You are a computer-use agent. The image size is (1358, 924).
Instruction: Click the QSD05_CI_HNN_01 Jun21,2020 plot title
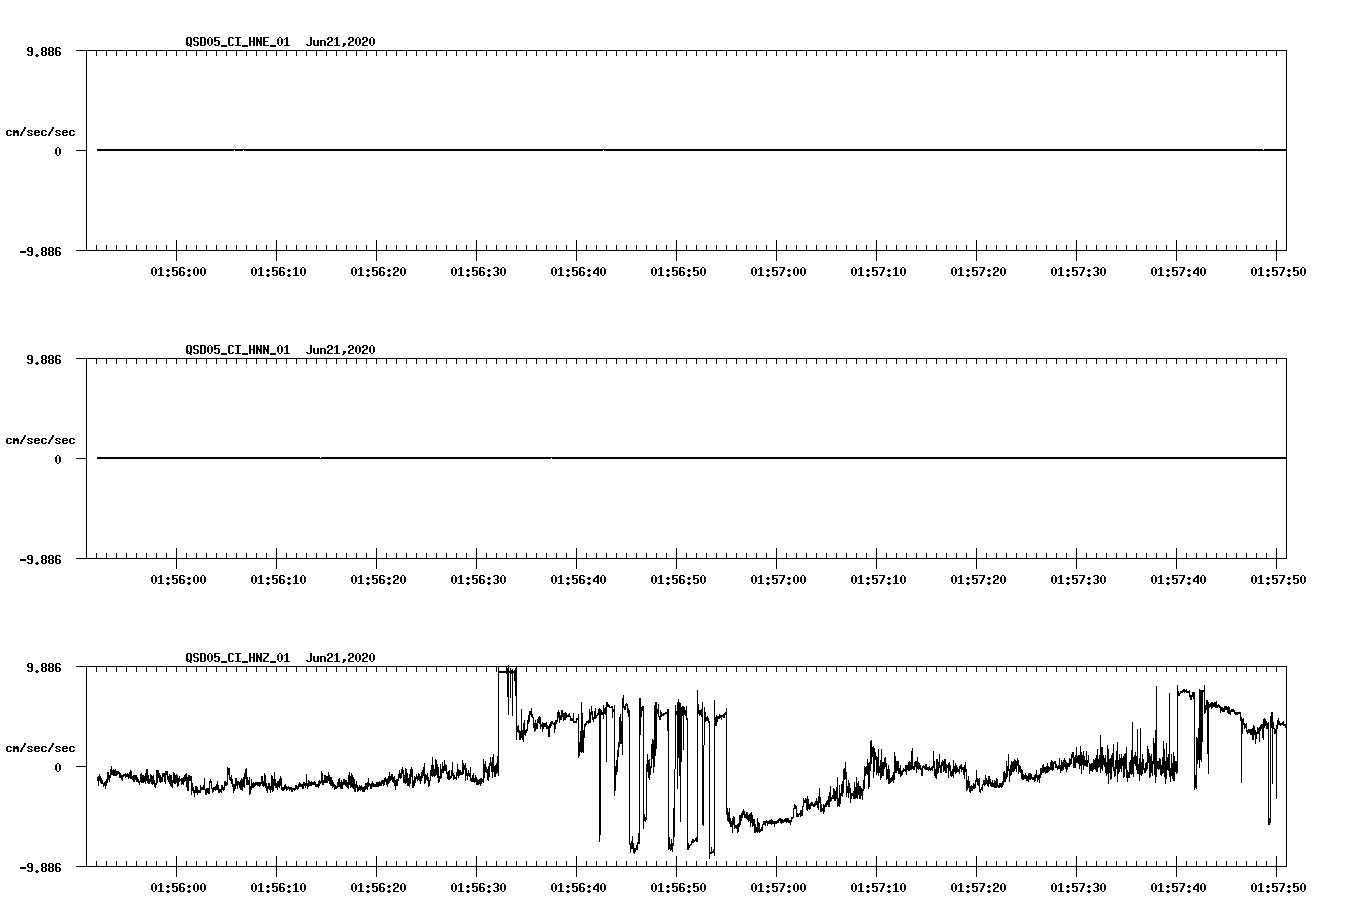[x=280, y=350]
